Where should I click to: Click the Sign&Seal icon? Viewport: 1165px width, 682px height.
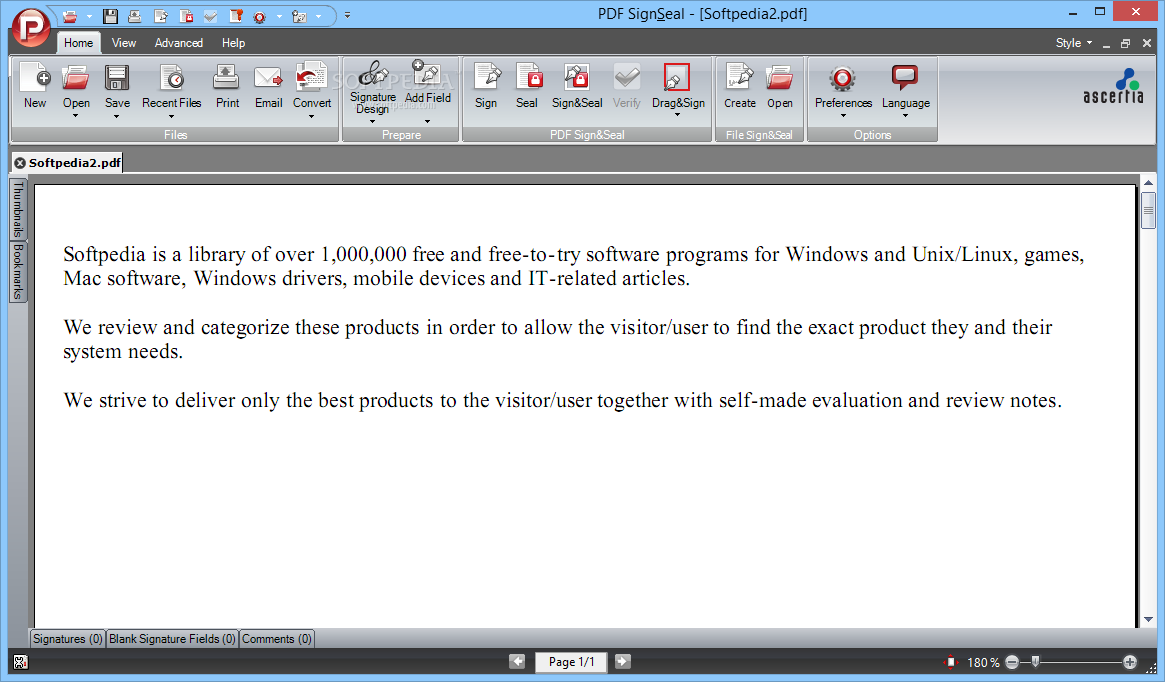pos(577,78)
